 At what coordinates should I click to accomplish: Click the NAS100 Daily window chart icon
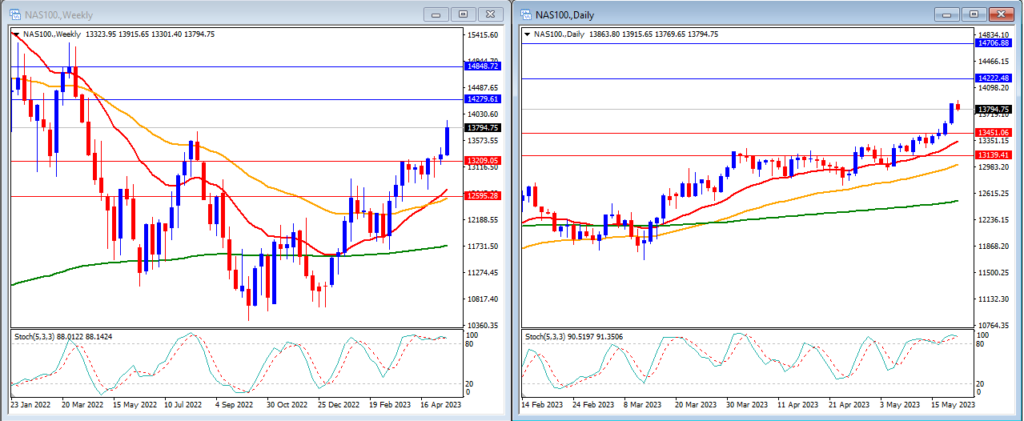(x=526, y=14)
